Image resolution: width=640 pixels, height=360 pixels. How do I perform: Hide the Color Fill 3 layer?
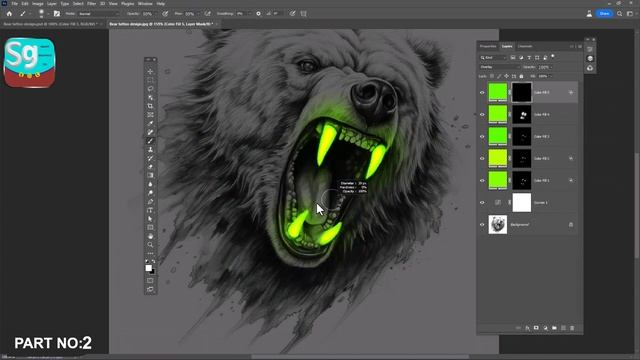pos(482,137)
